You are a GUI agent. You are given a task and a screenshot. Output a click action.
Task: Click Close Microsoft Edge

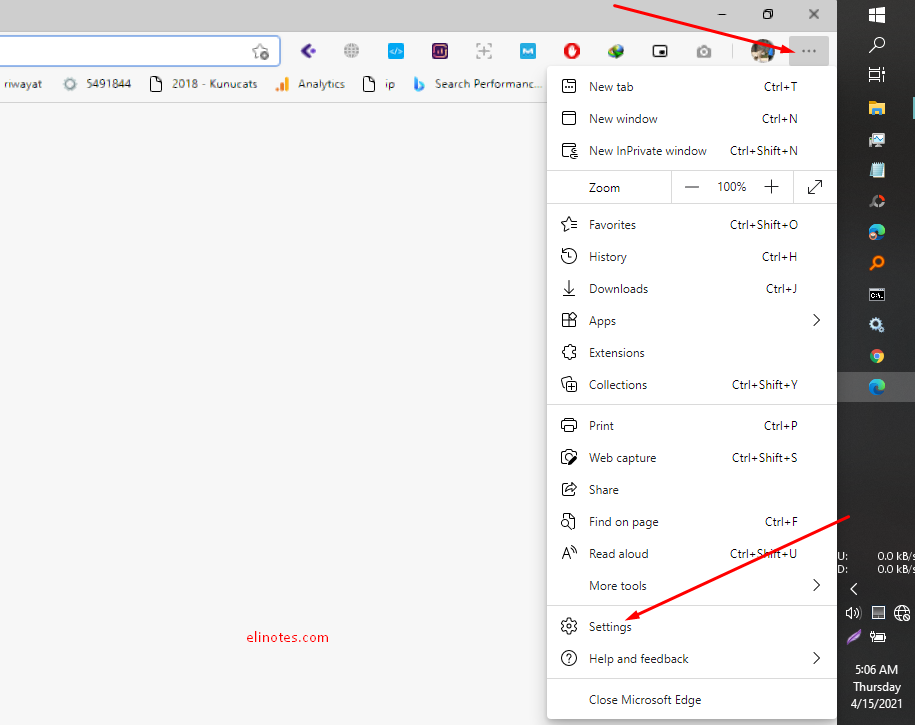click(644, 699)
